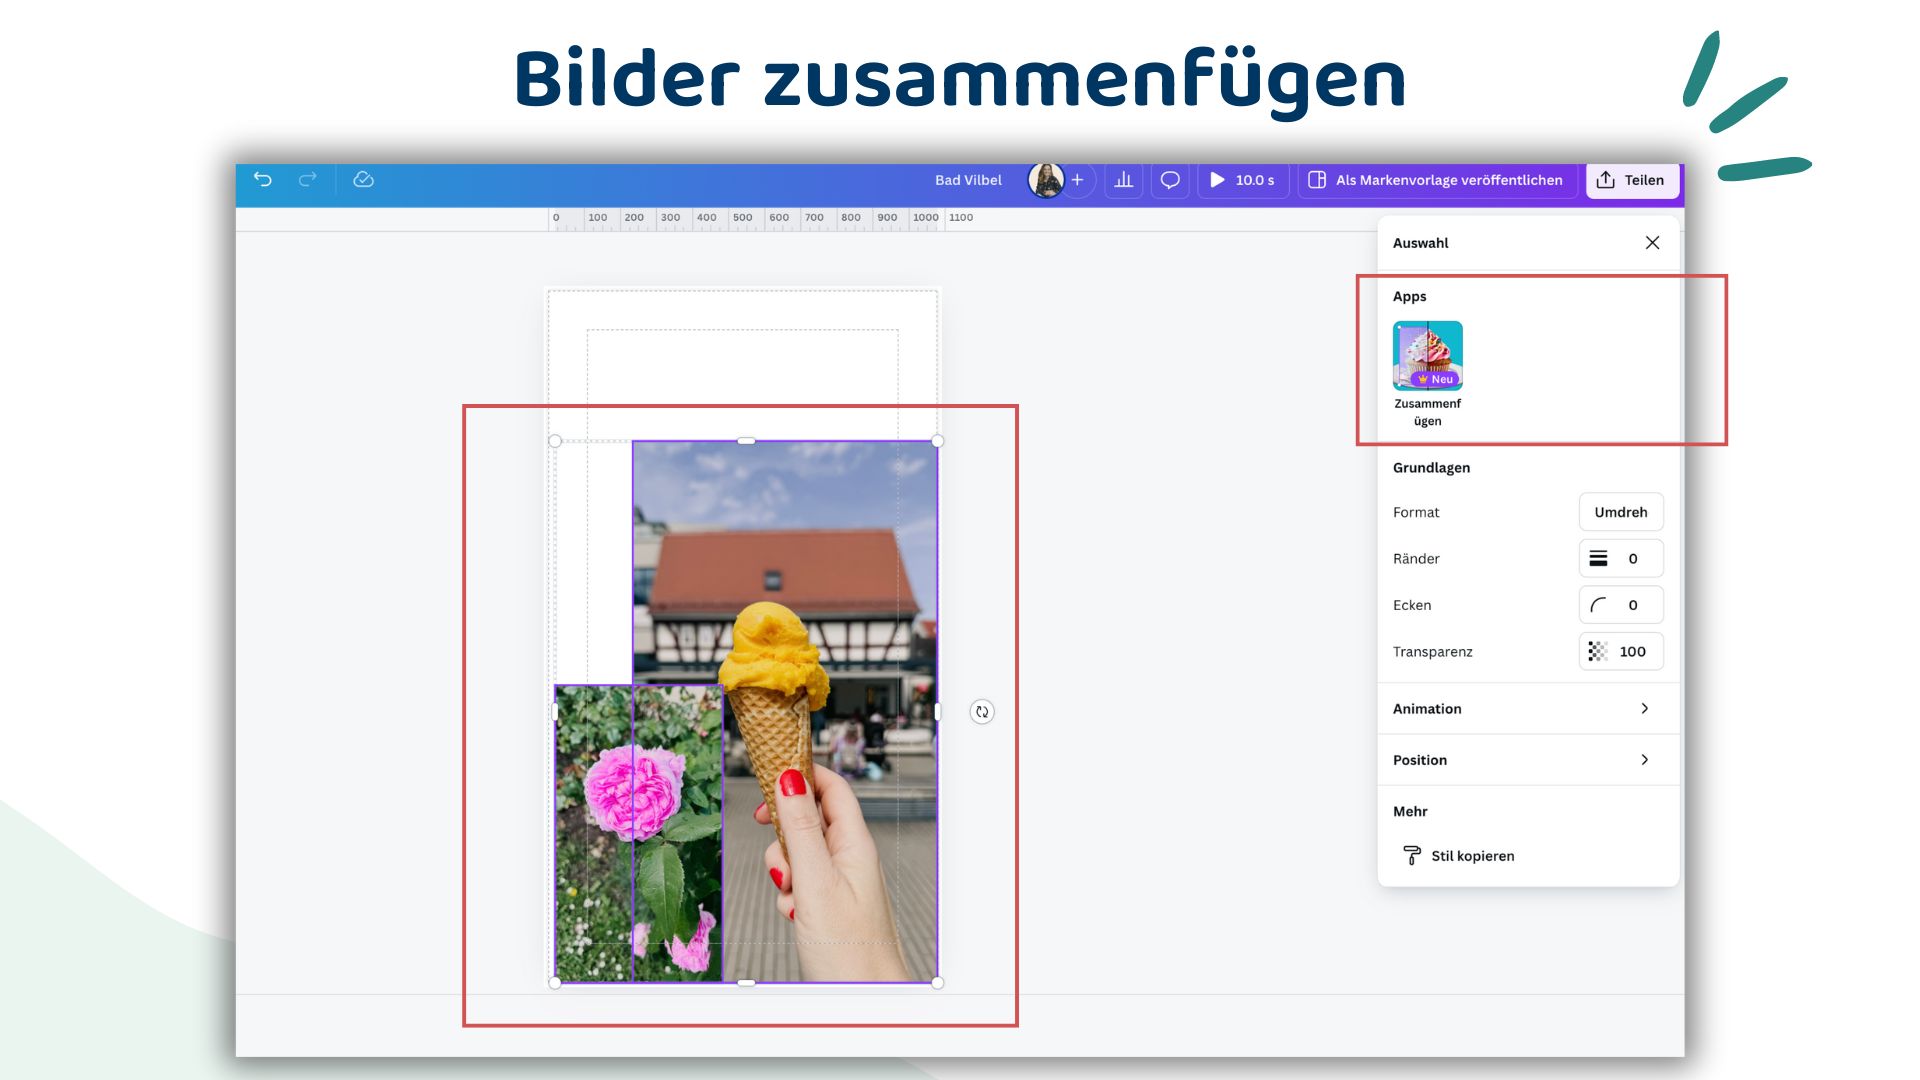Click the bar chart analytics icon
Viewport: 1920px width, 1080px height.
pos(1125,179)
